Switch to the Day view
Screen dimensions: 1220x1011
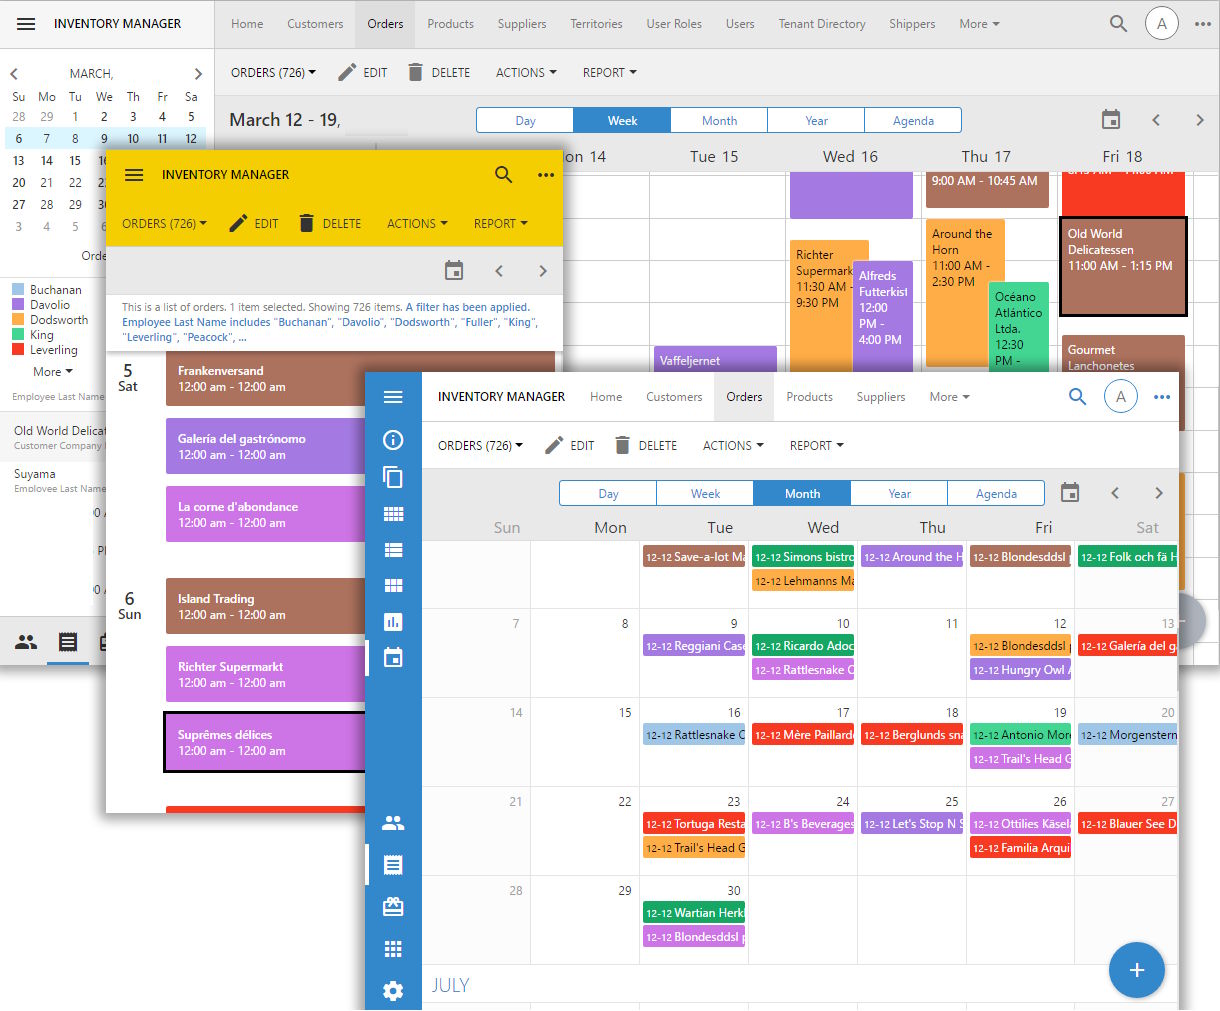(x=607, y=493)
